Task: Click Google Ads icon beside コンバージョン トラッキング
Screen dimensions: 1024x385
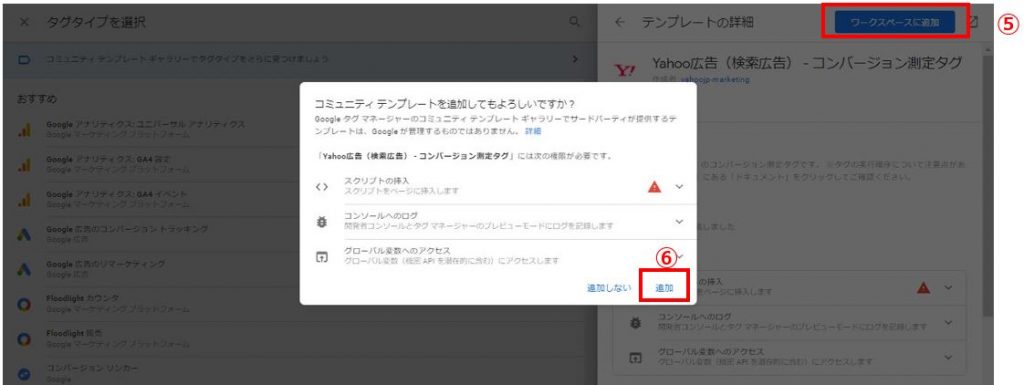Action: coord(24,235)
